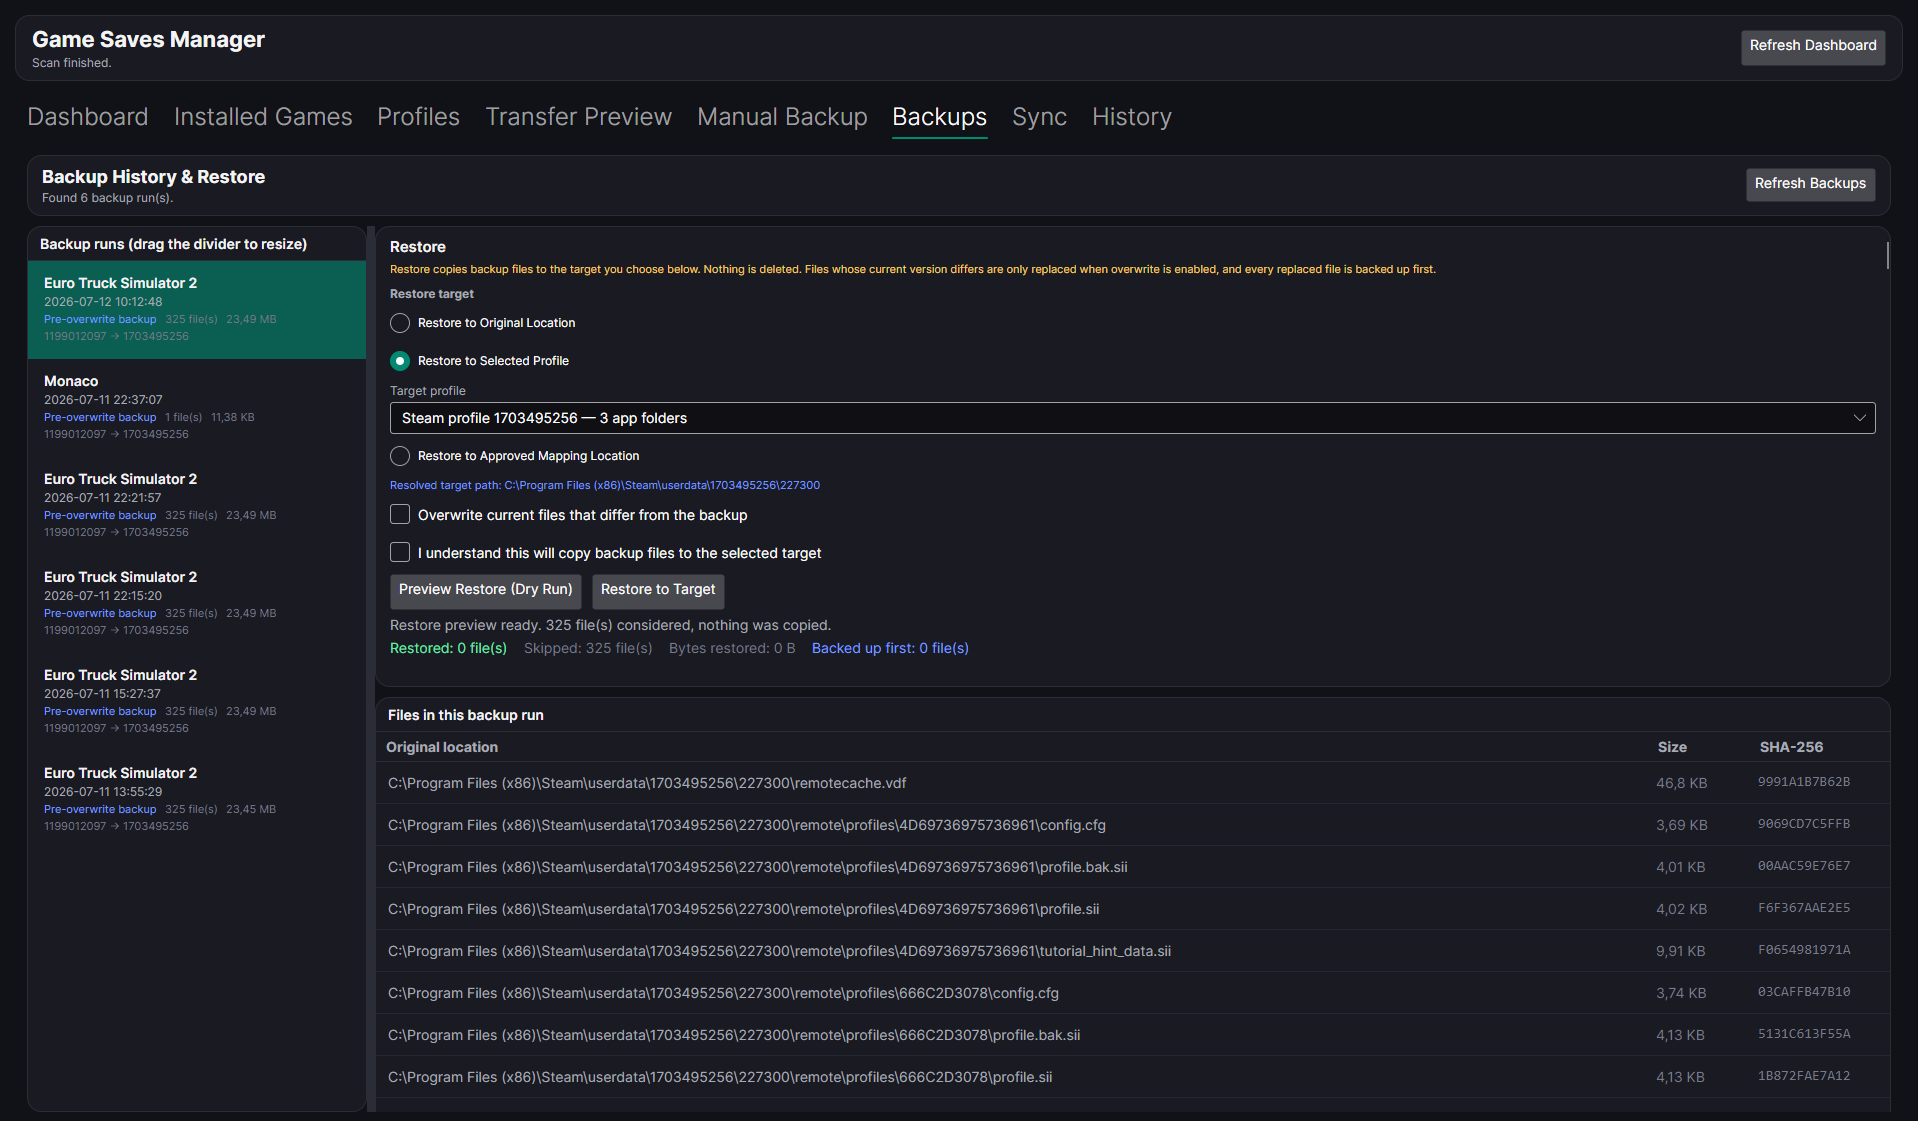The height and width of the screenshot is (1121, 1918).
Task: Run Preview Restore (Dry Run)
Action: click(485, 590)
